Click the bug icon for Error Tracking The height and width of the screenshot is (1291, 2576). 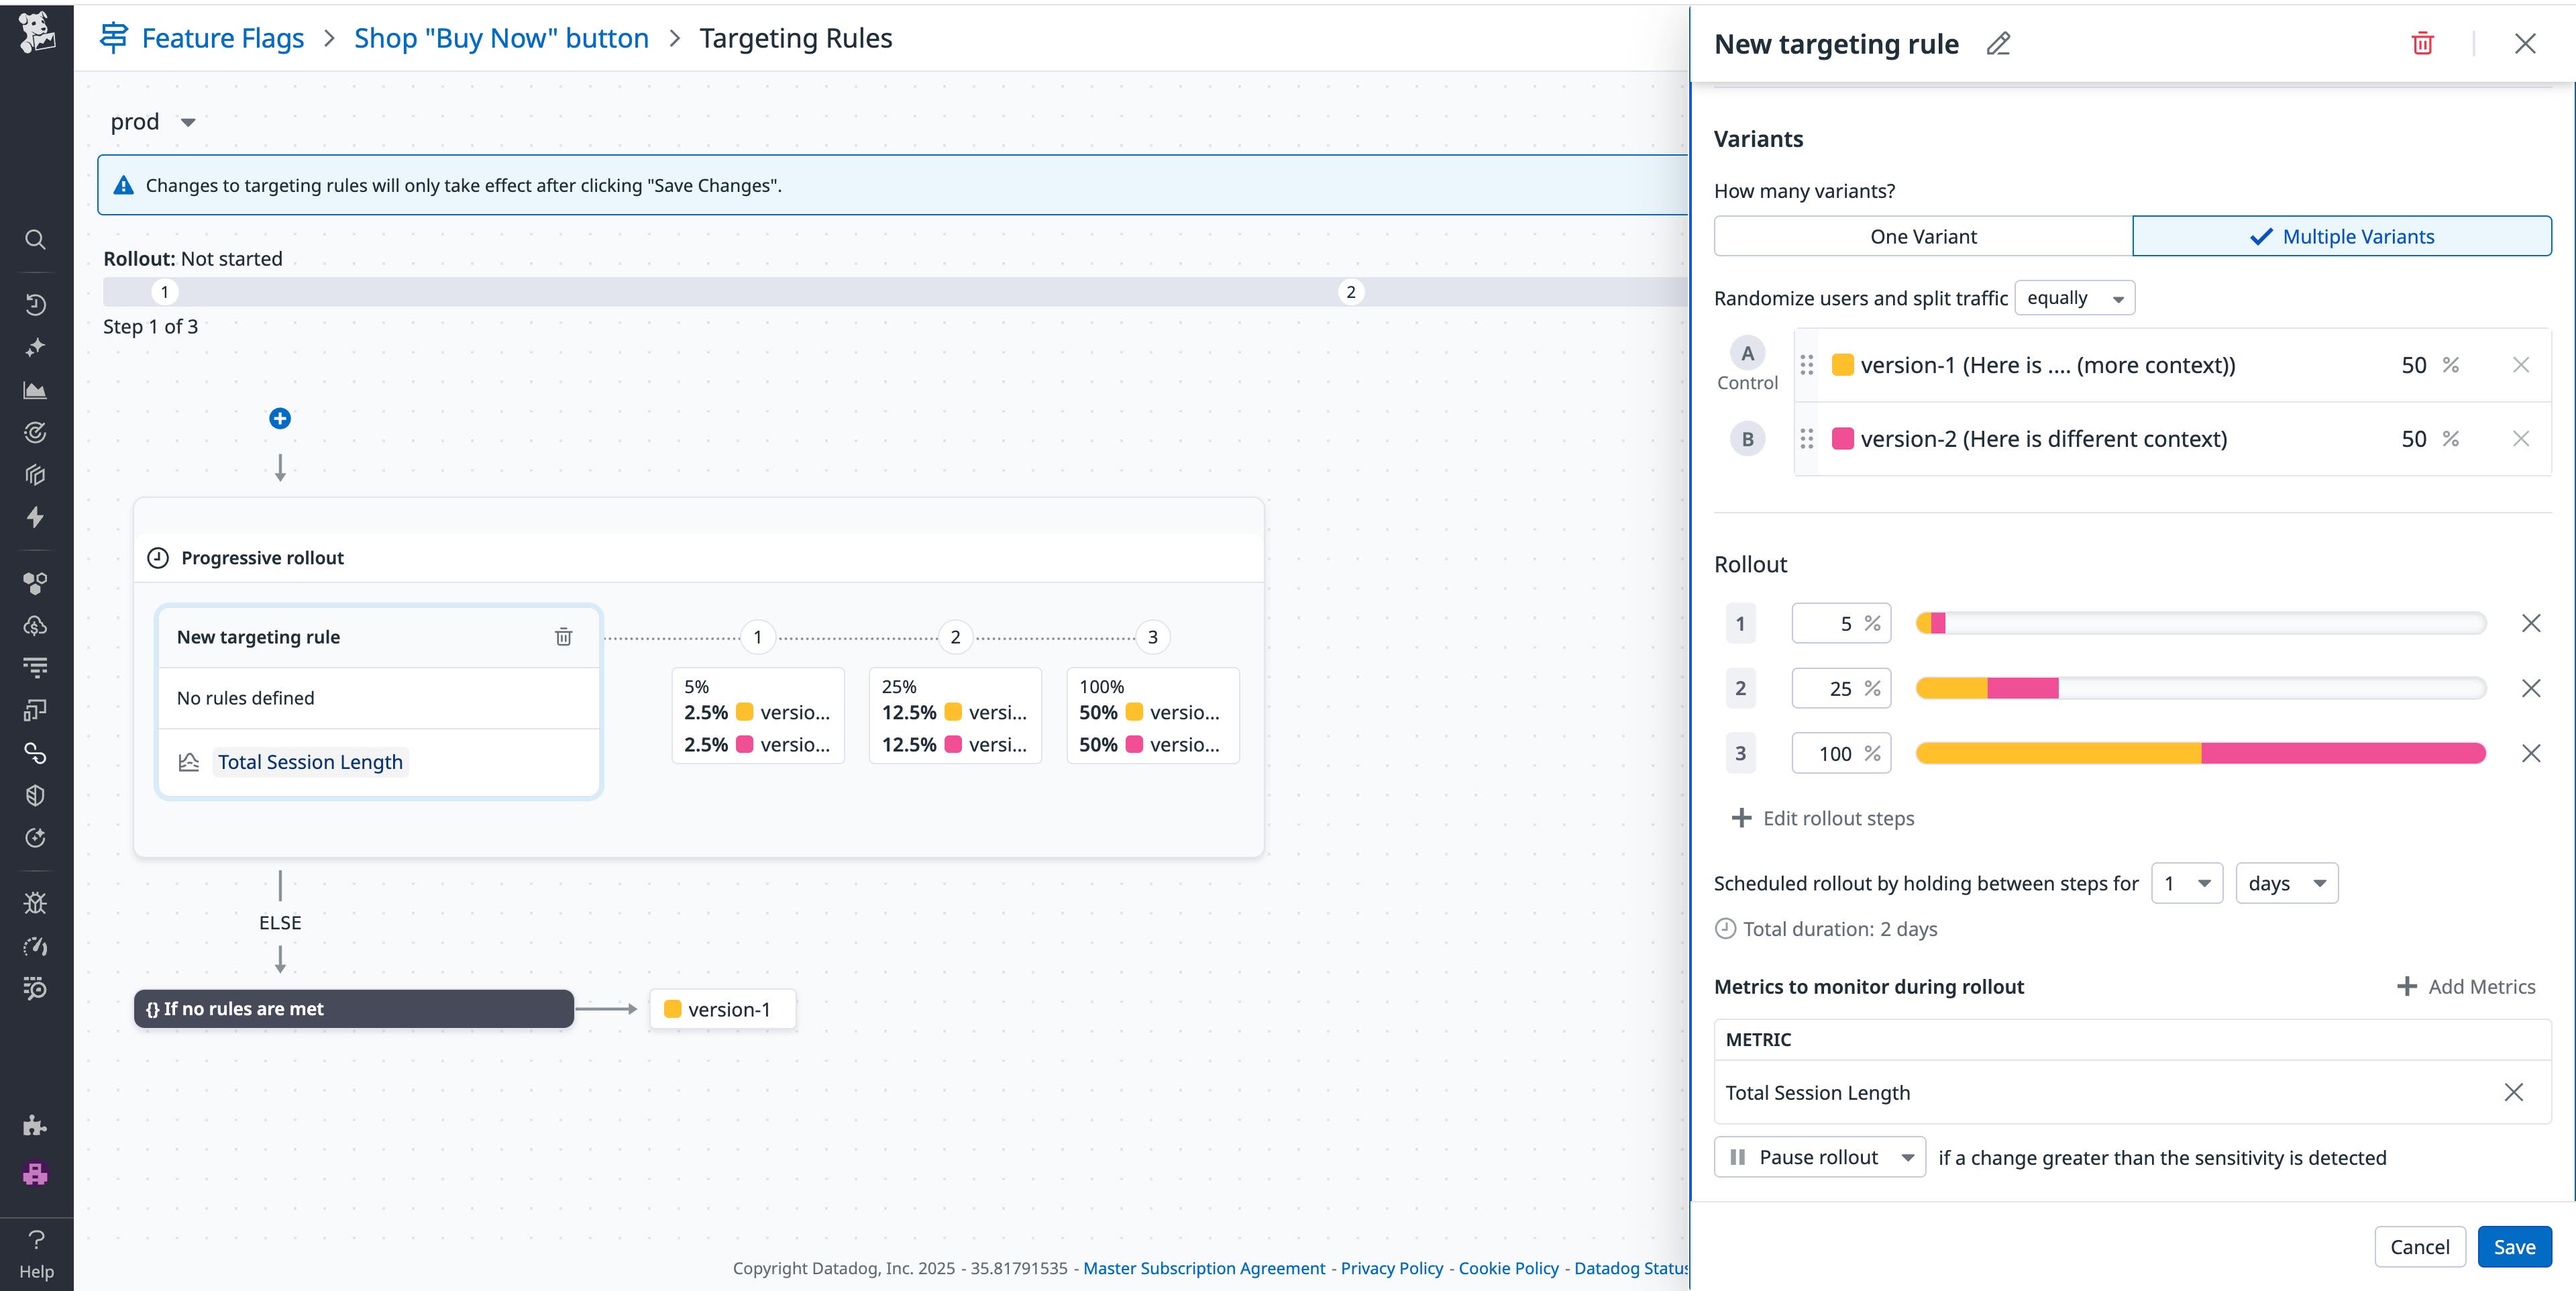(x=36, y=902)
